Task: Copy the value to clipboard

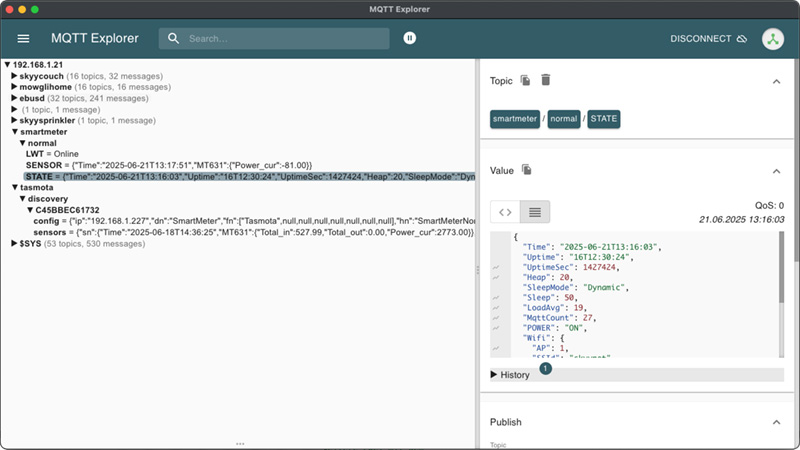Action: coord(527,170)
